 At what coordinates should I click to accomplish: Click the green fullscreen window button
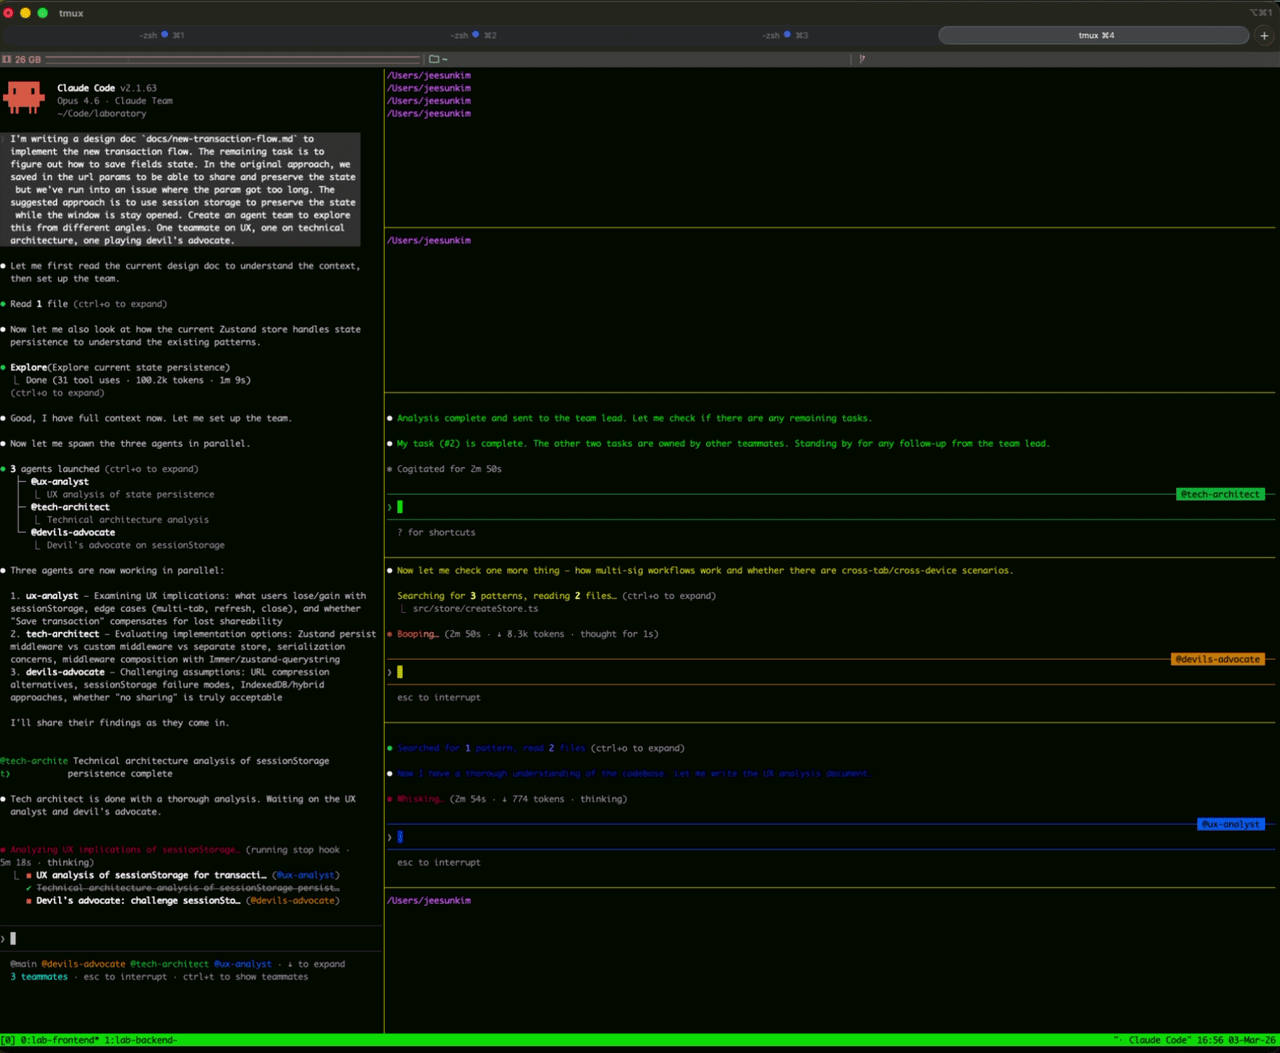pyautogui.click(x=42, y=13)
